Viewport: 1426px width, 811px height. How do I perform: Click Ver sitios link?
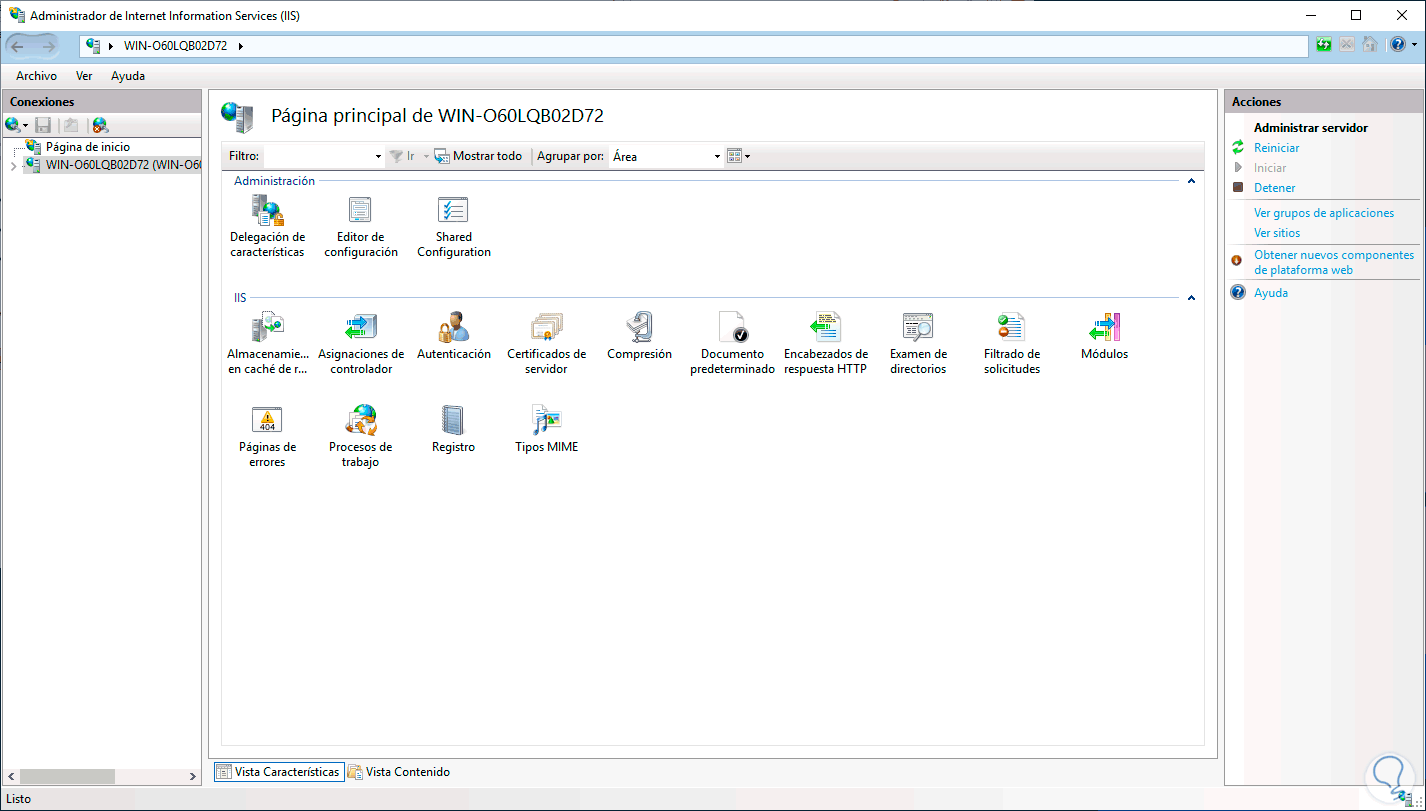coord(1277,233)
